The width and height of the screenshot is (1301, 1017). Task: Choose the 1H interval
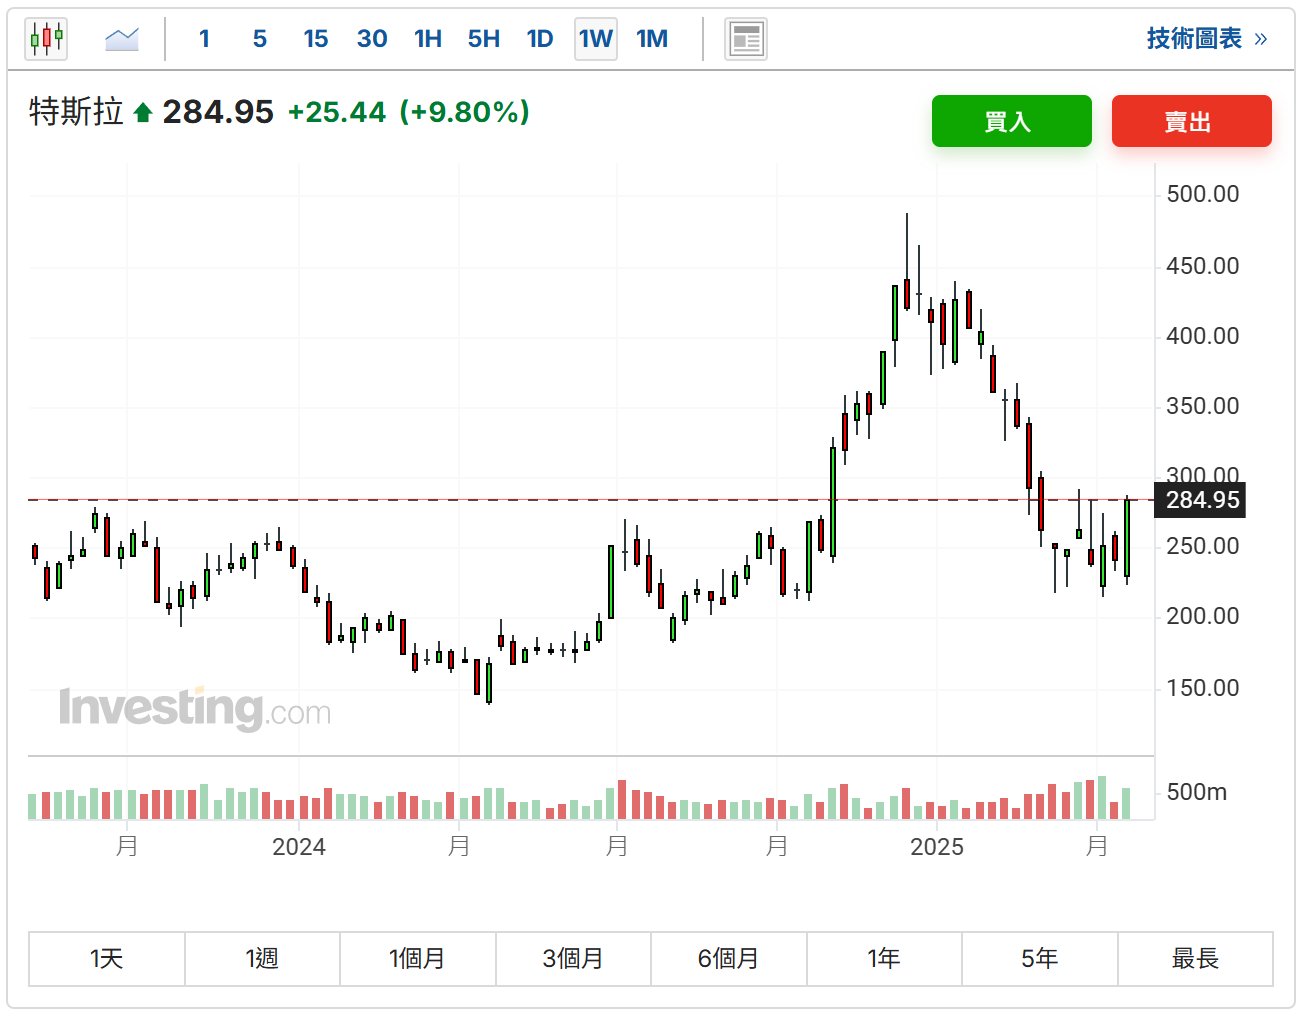click(428, 39)
